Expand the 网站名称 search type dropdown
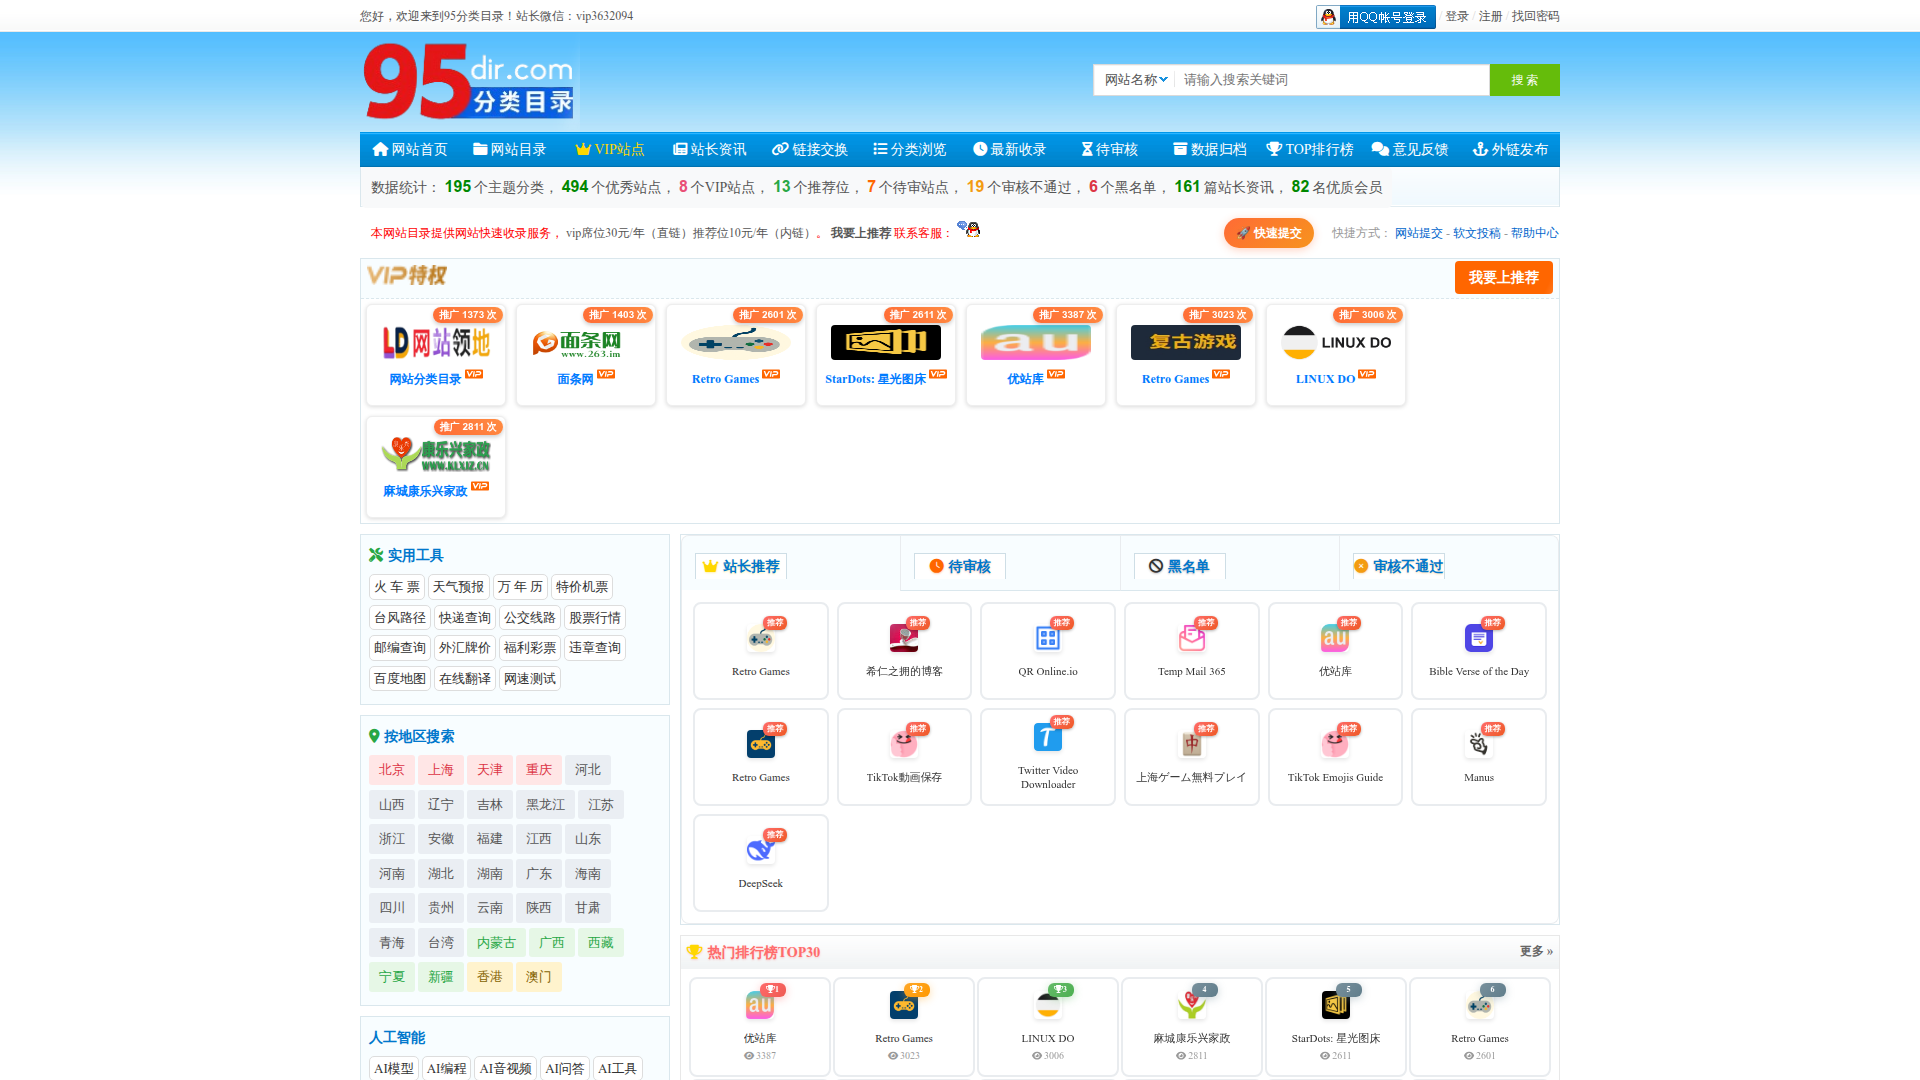Image resolution: width=1920 pixels, height=1080 pixels. [x=1135, y=80]
